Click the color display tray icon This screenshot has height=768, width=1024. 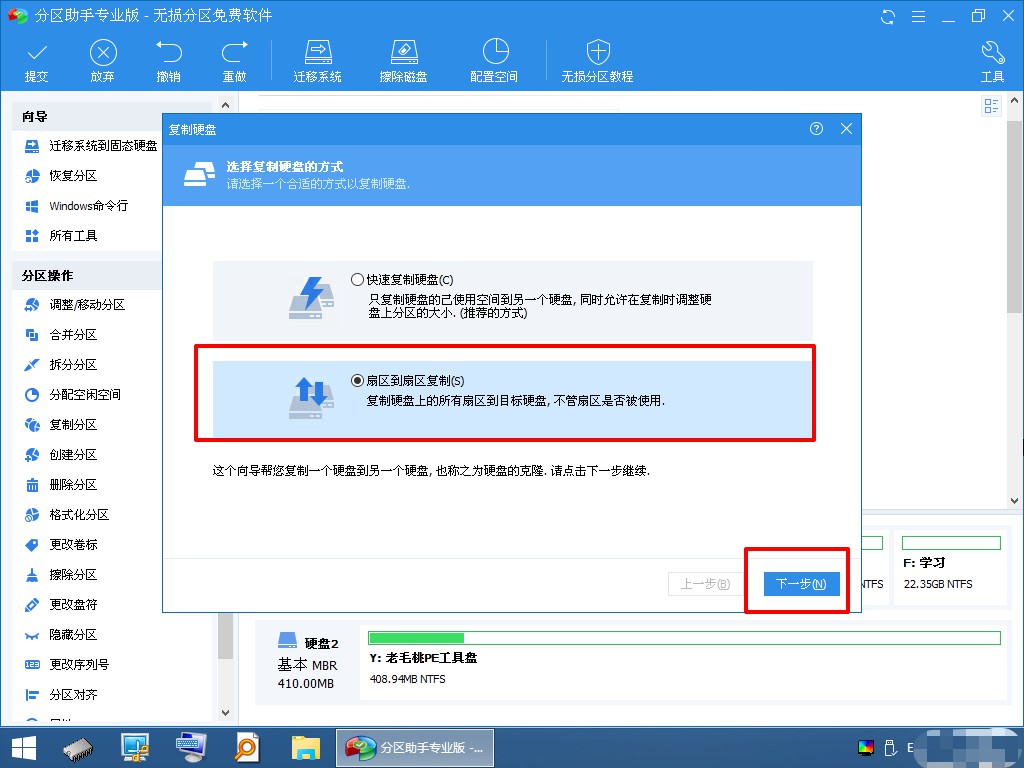click(866, 748)
